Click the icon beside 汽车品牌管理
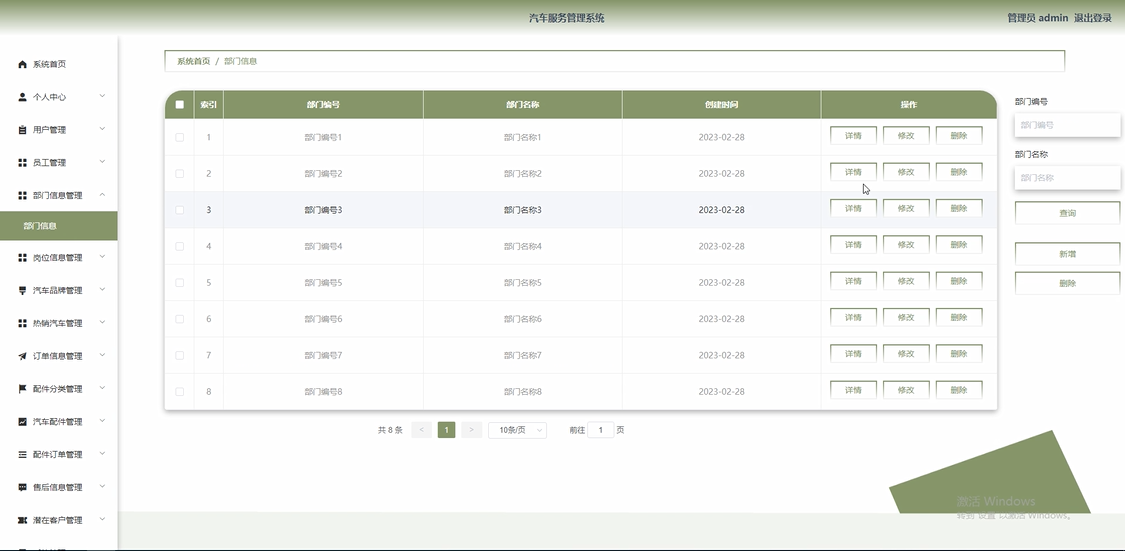Viewport: 1125px width, 551px height. pos(22,291)
